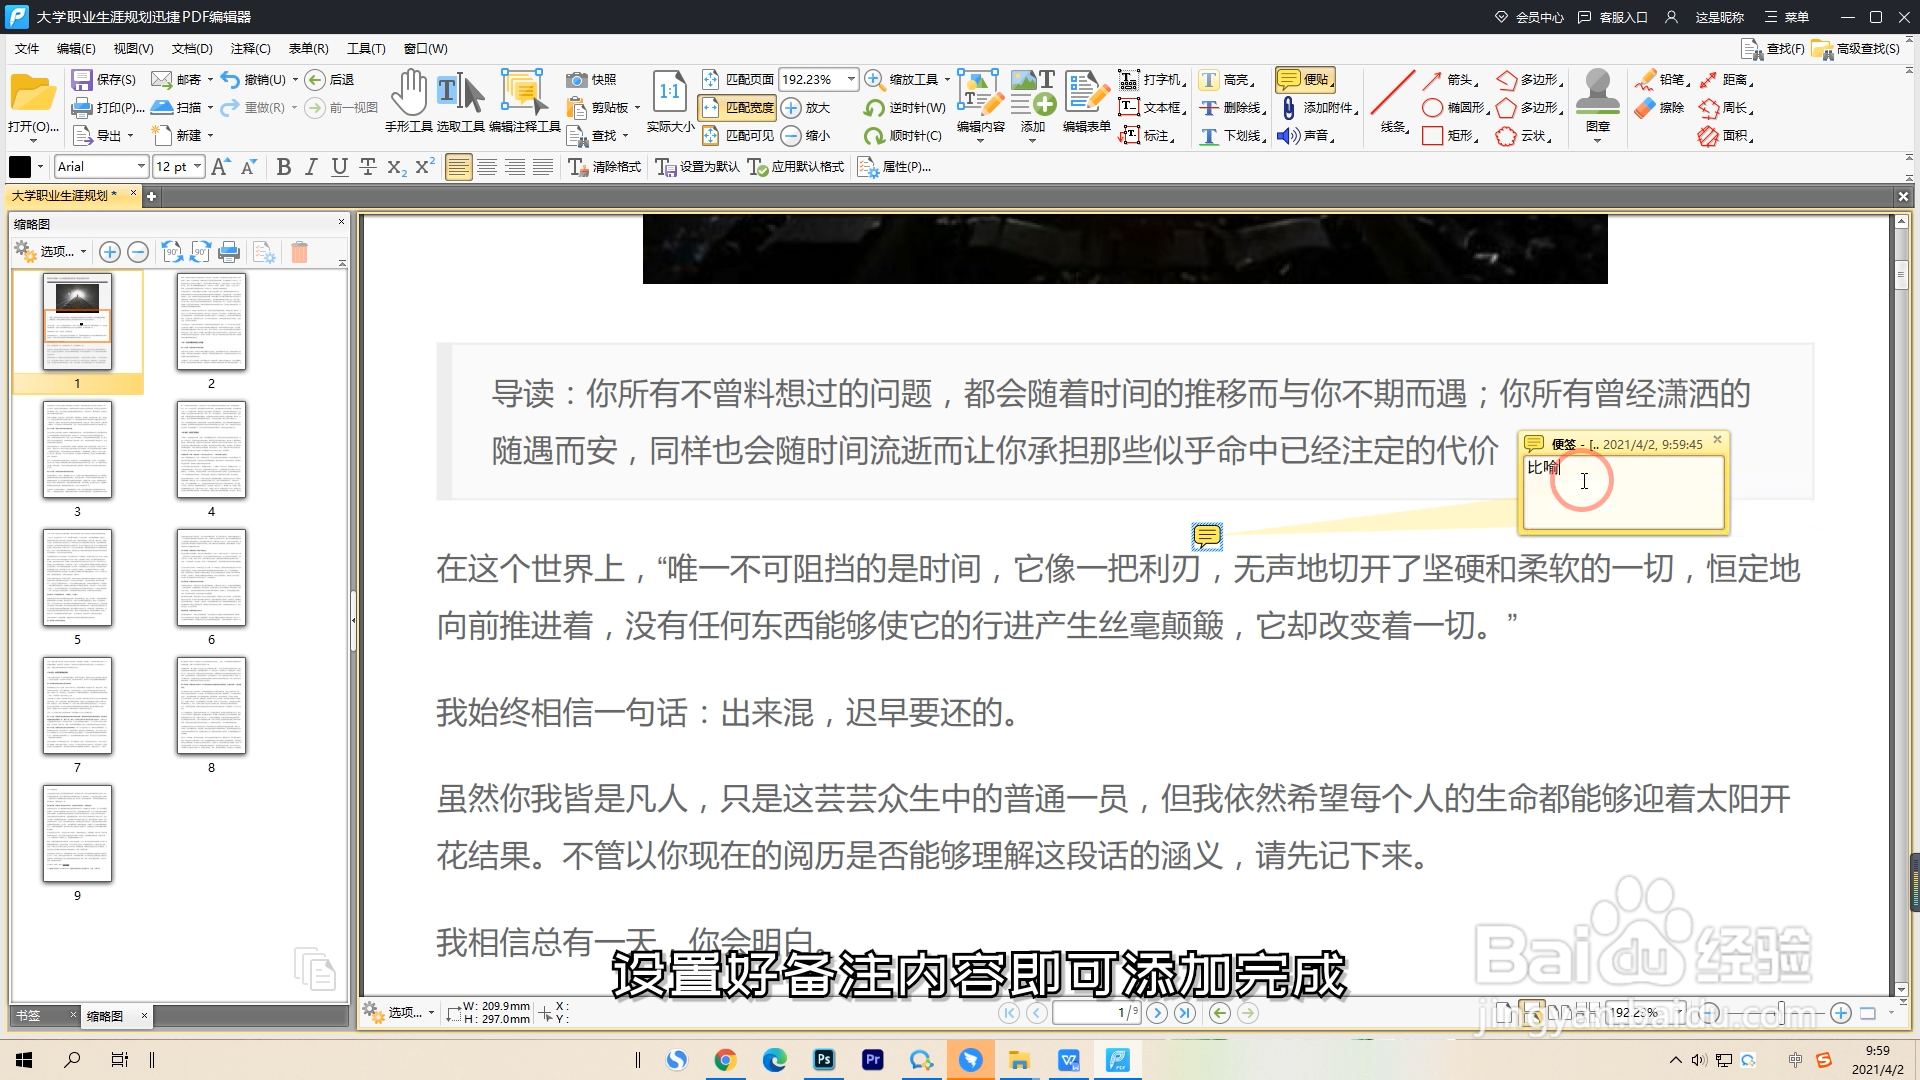Click the typewriter (打字机) tool
Image resolution: width=1920 pixels, height=1080 pixels.
coord(1151,79)
